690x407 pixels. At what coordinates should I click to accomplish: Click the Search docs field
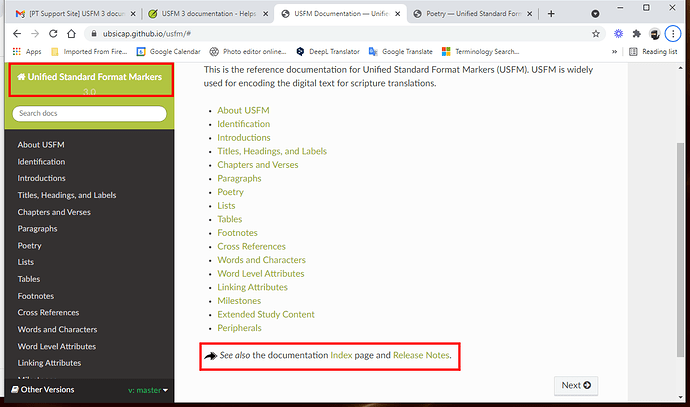click(89, 113)
